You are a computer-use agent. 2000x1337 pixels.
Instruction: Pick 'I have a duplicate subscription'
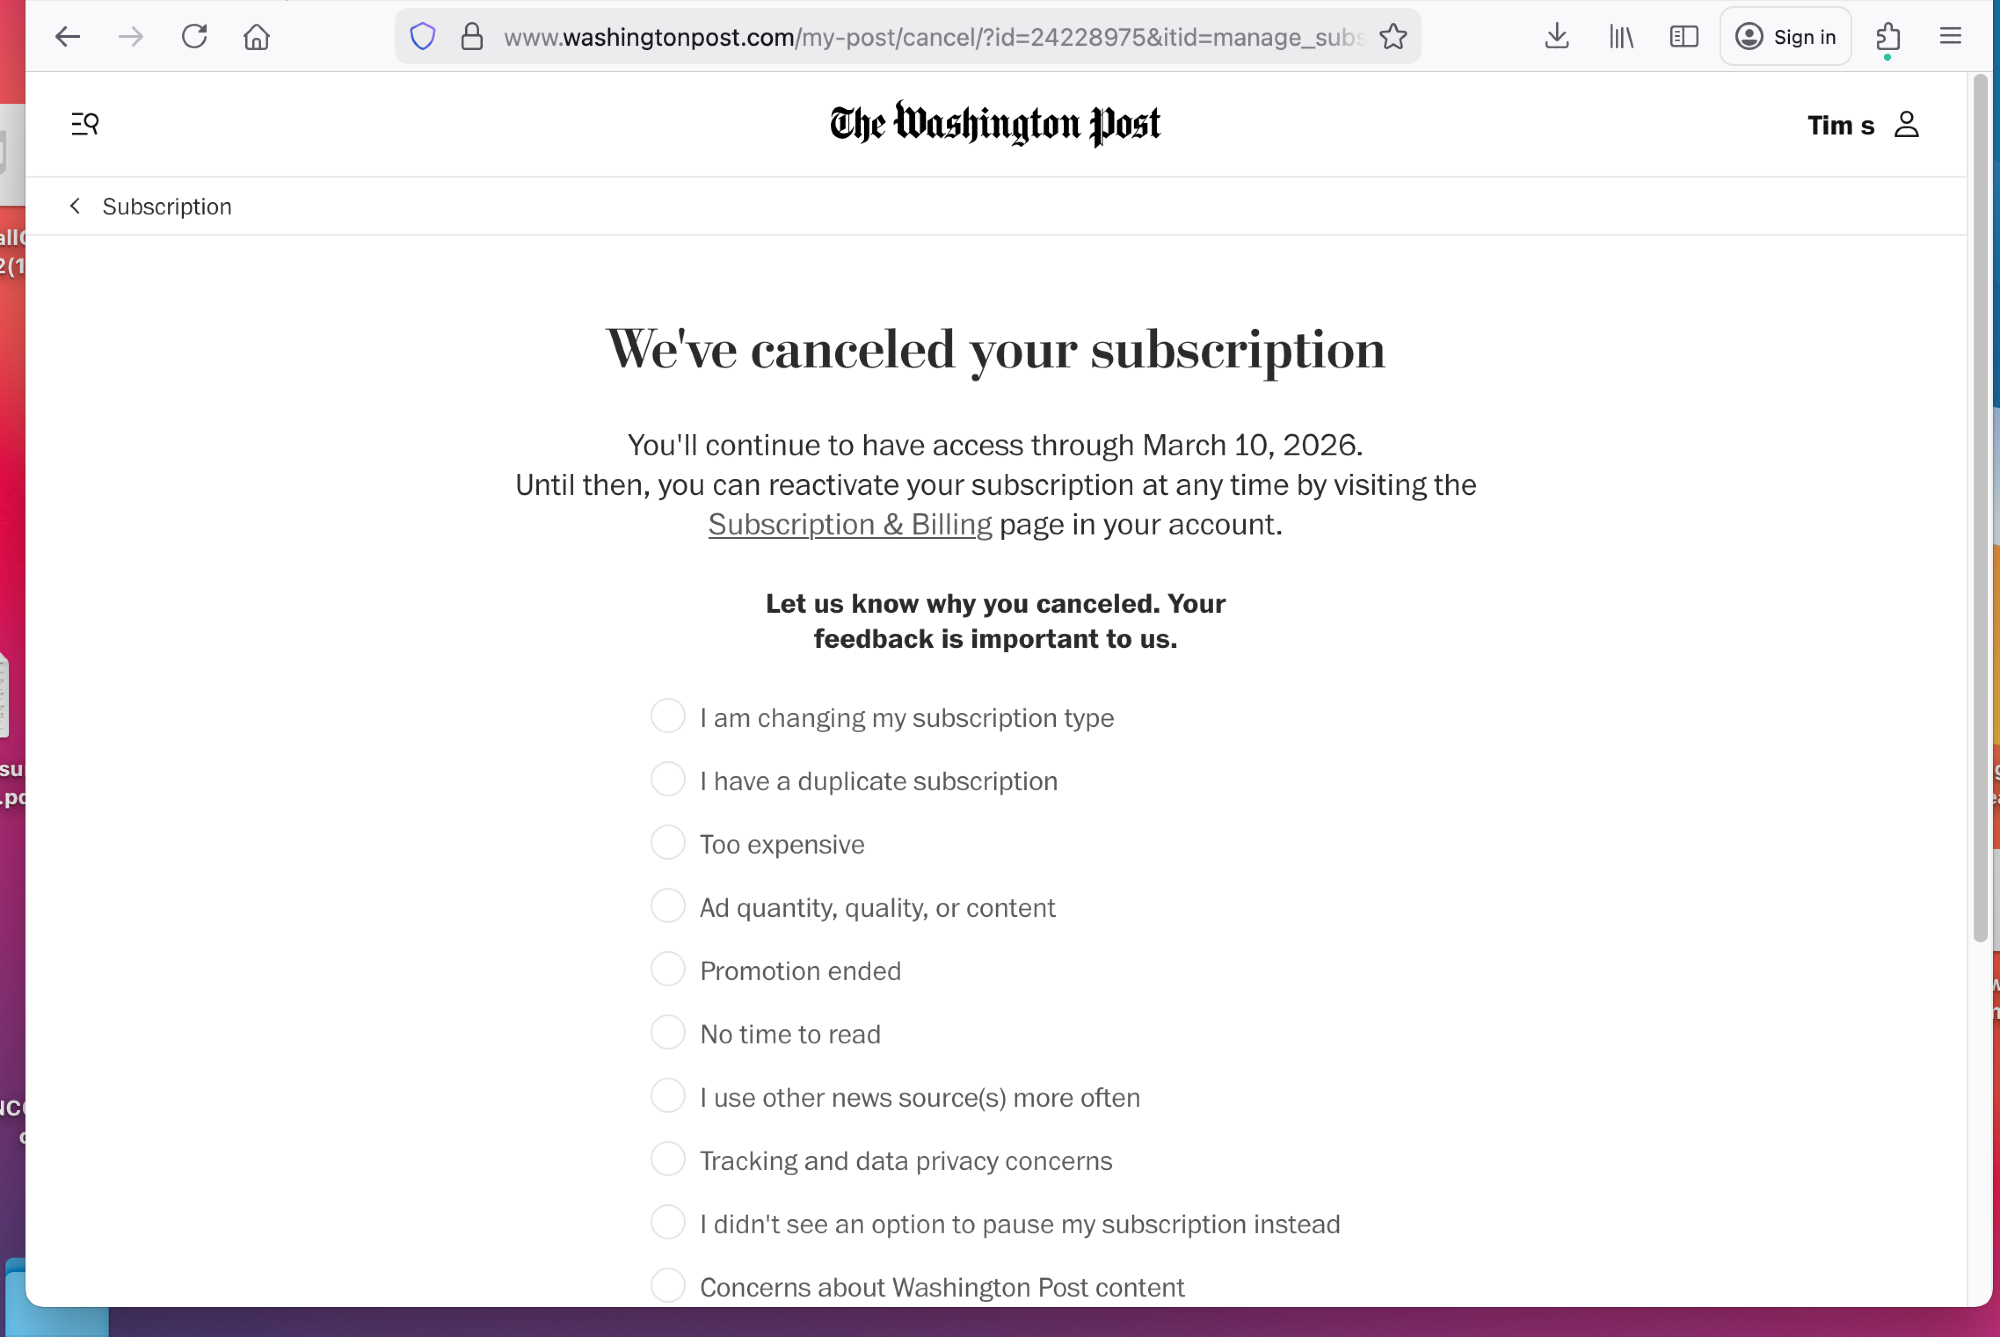pos(668,780)
